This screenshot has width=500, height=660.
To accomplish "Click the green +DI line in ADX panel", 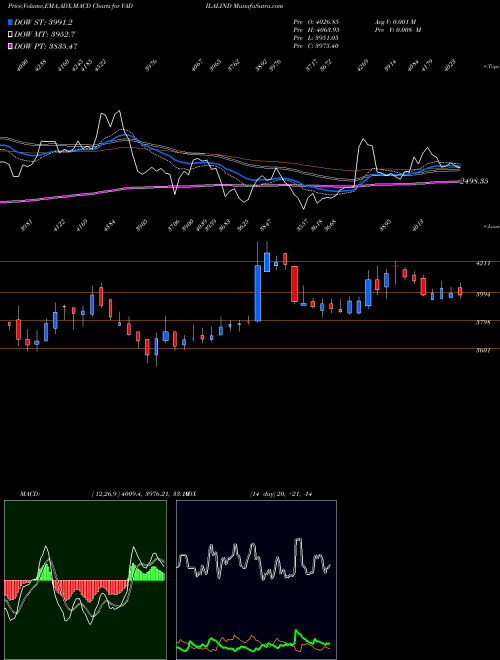I will 253,642.
